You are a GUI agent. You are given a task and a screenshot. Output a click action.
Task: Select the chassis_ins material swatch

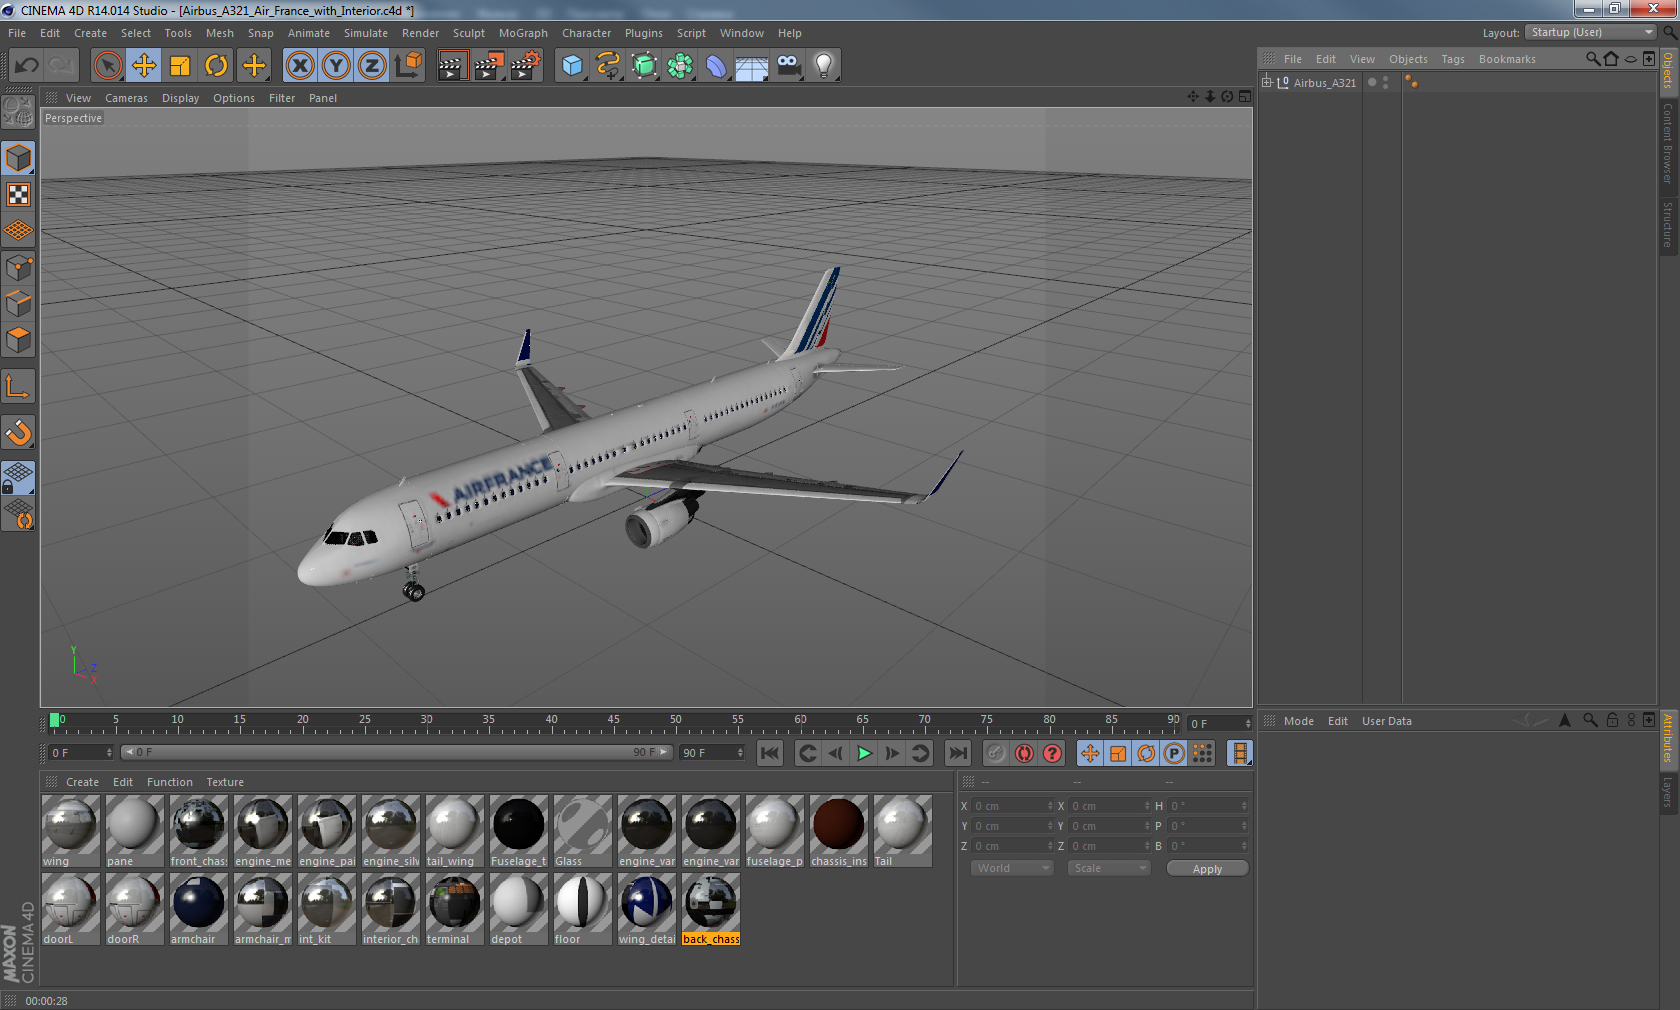839,831
